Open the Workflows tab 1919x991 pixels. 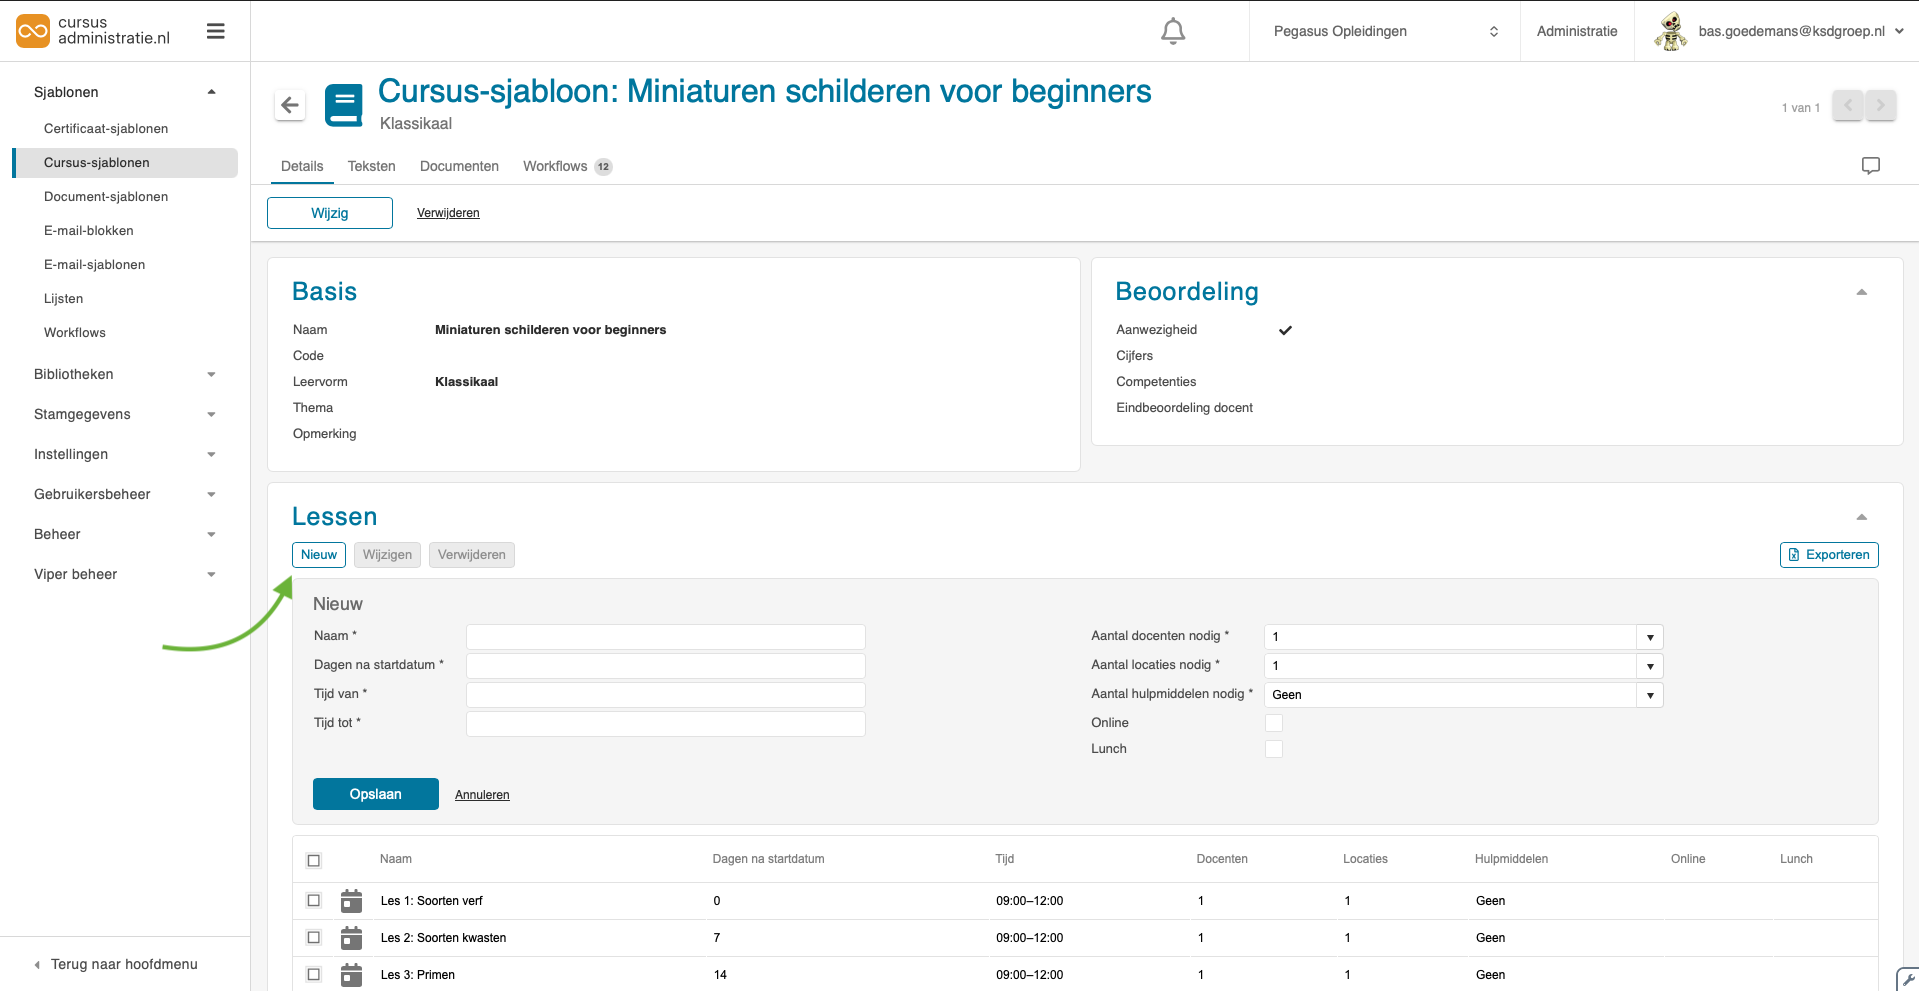[x=555, y=166]
